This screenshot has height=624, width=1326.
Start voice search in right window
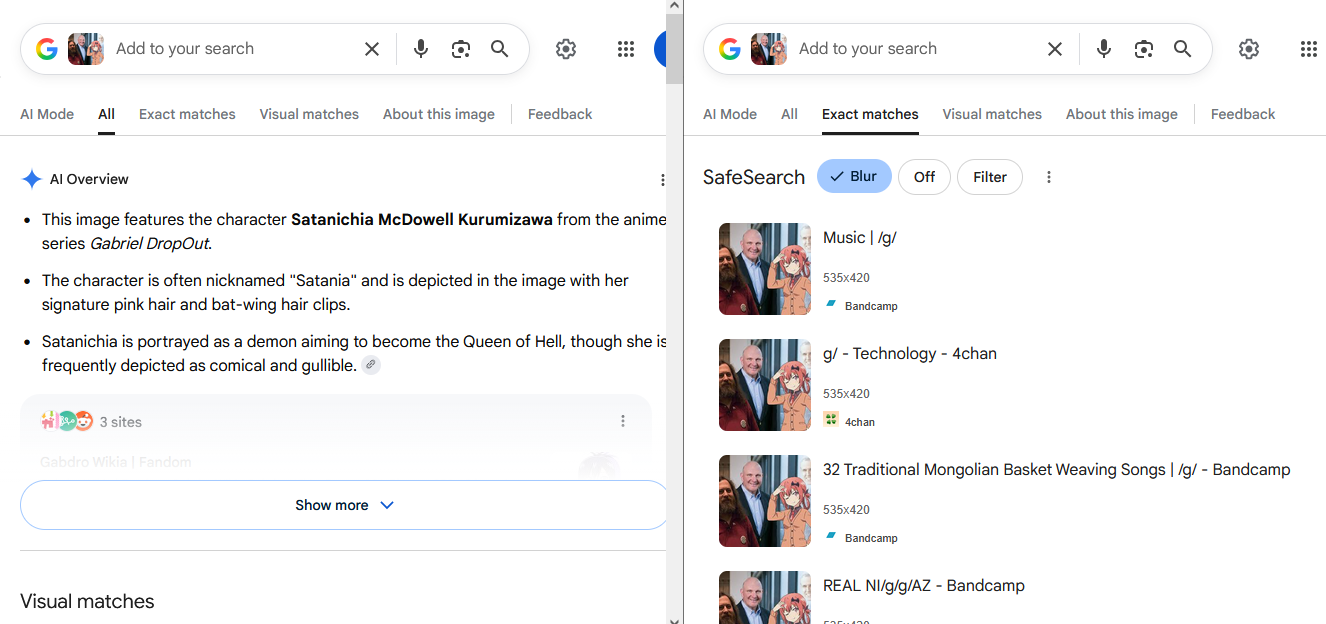tap(1104, 49)
